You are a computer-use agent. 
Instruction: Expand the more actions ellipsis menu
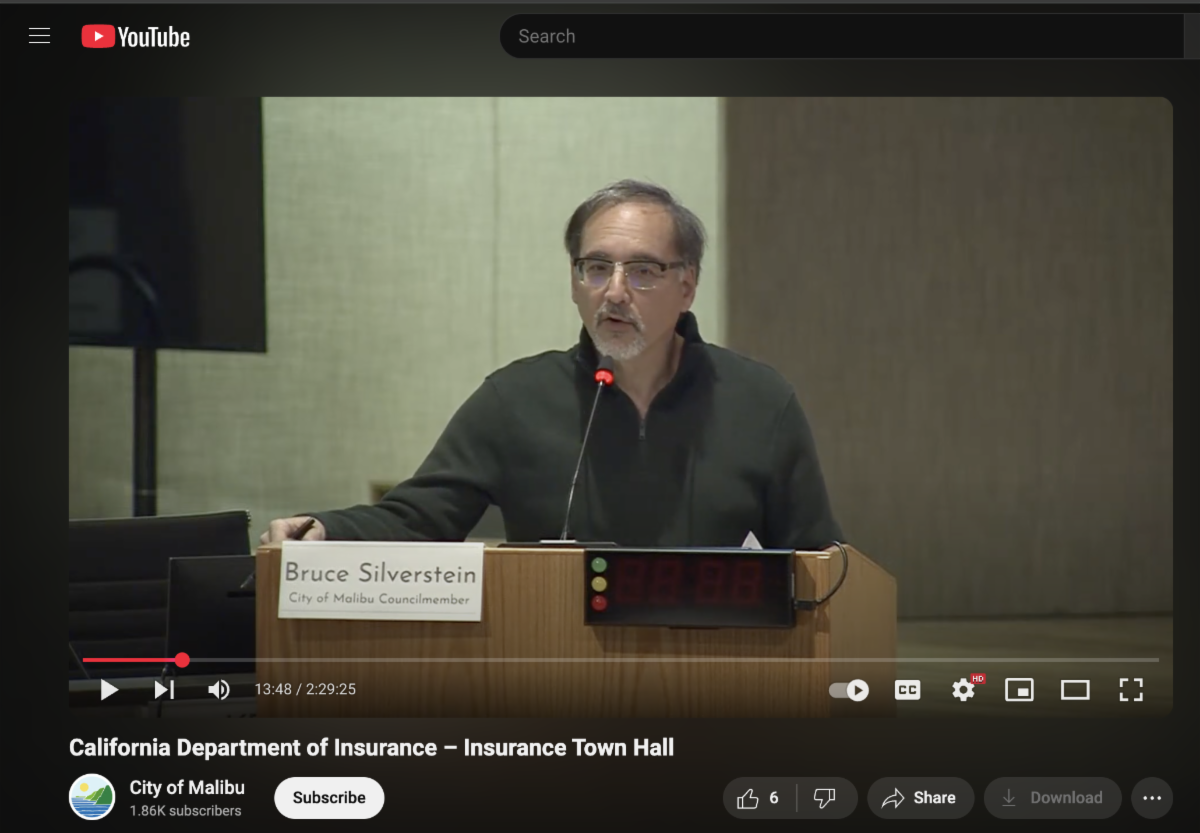click(1152, 798)
